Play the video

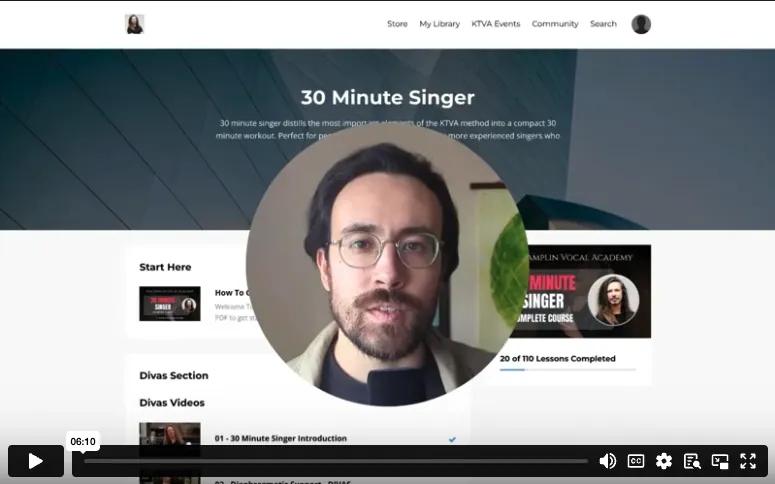click(x=36, y=461)
